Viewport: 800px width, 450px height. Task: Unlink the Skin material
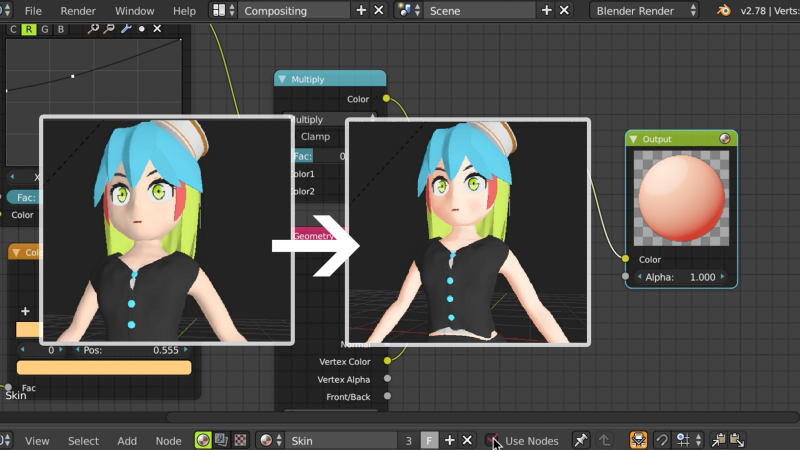467,440
